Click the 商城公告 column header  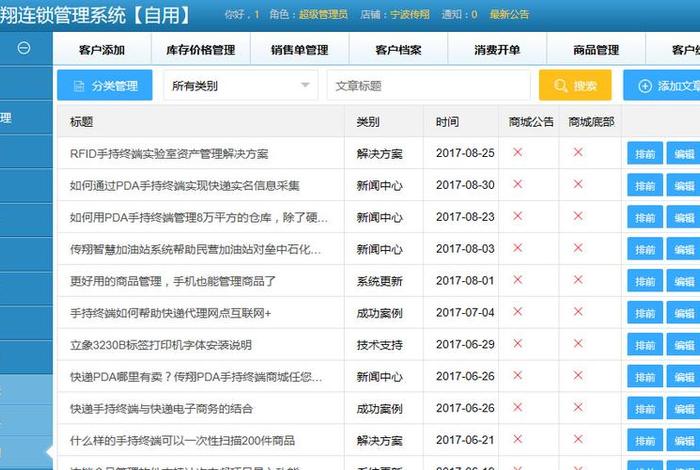[531, 121]
